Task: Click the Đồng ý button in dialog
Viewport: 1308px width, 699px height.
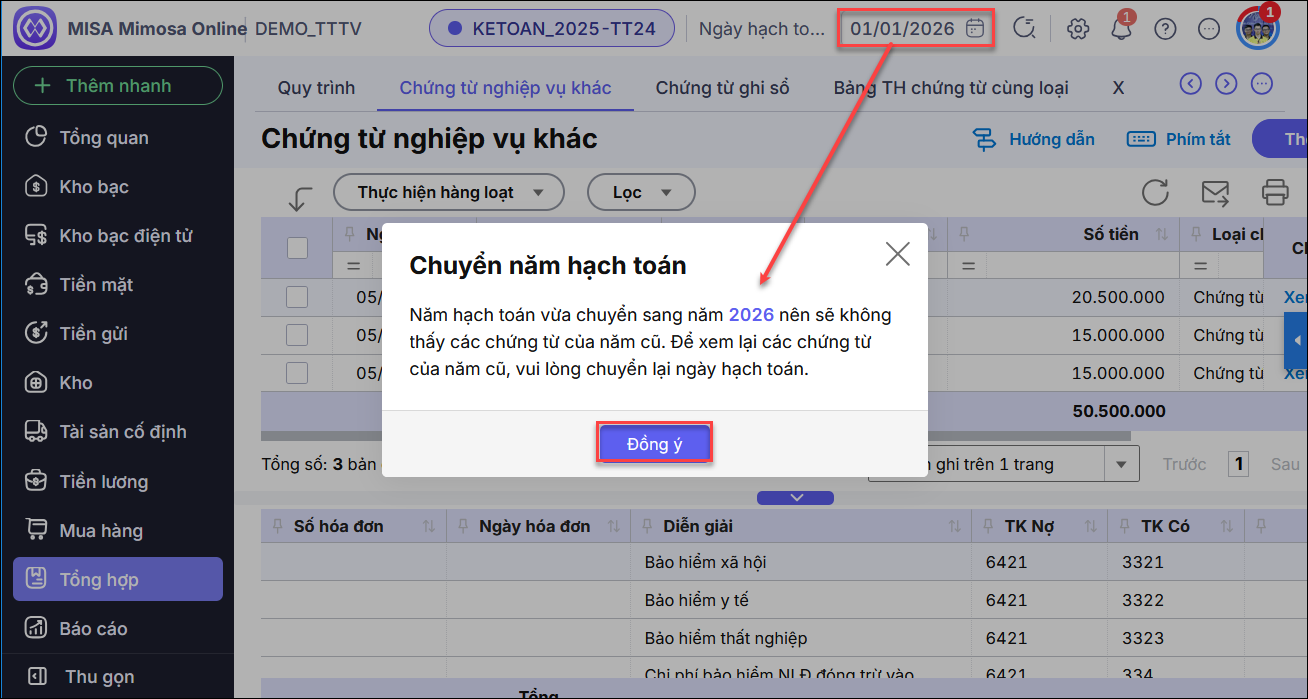Action: pos(654,444)
